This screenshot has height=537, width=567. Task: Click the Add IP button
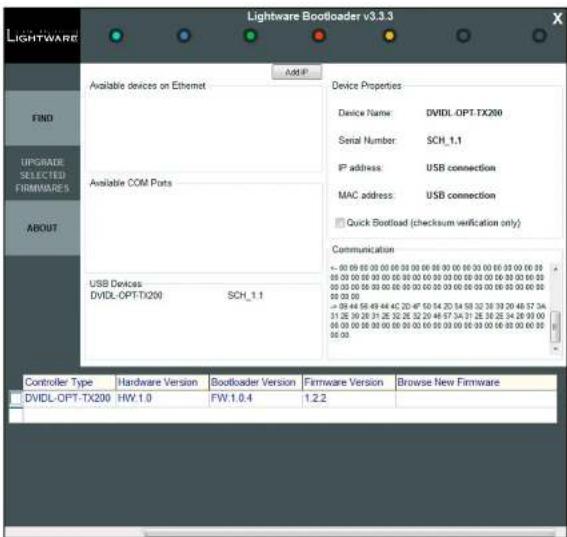point(297,72)
